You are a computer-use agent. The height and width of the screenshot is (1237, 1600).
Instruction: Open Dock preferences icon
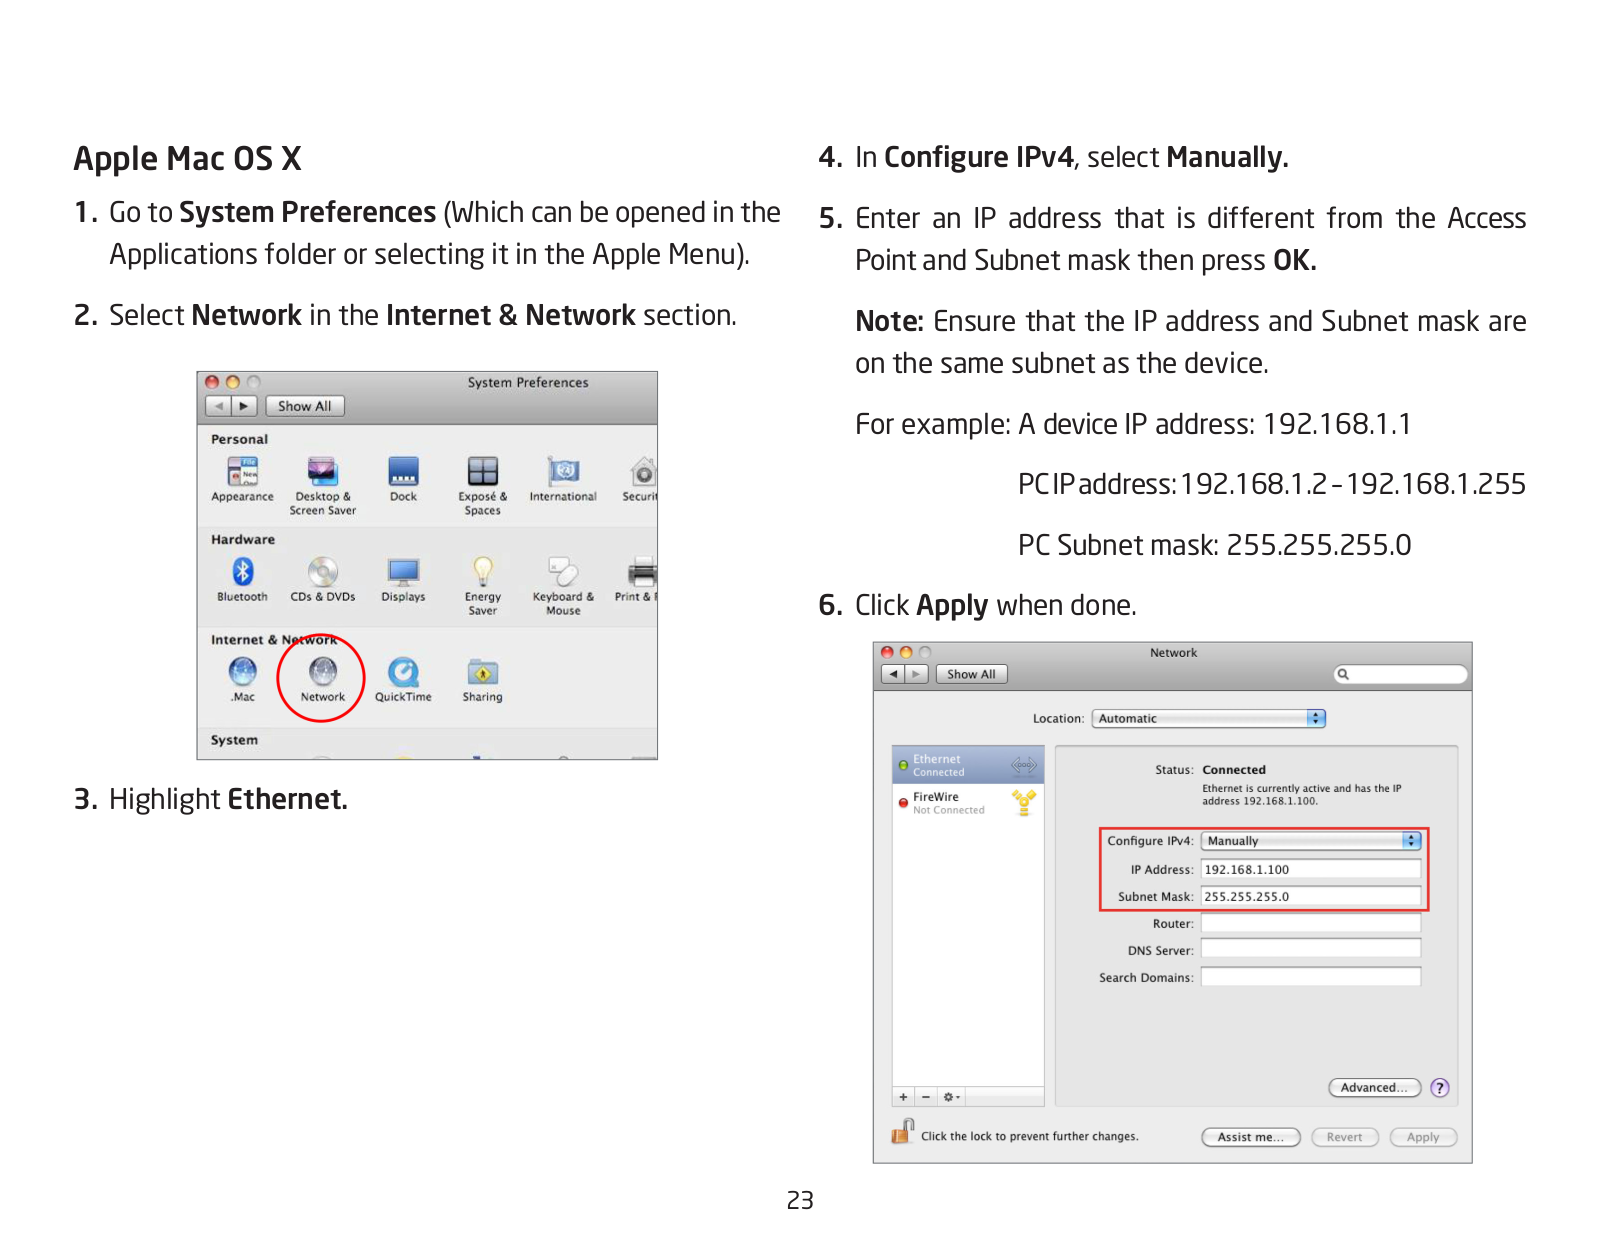click(403, 479)
